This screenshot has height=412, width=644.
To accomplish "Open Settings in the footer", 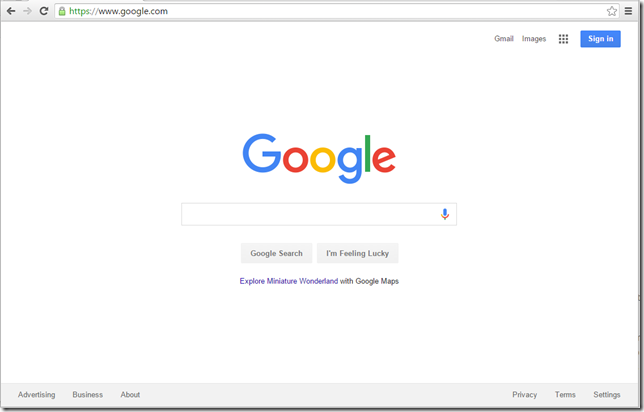I will pyautogui.click(x=607, y=394).
